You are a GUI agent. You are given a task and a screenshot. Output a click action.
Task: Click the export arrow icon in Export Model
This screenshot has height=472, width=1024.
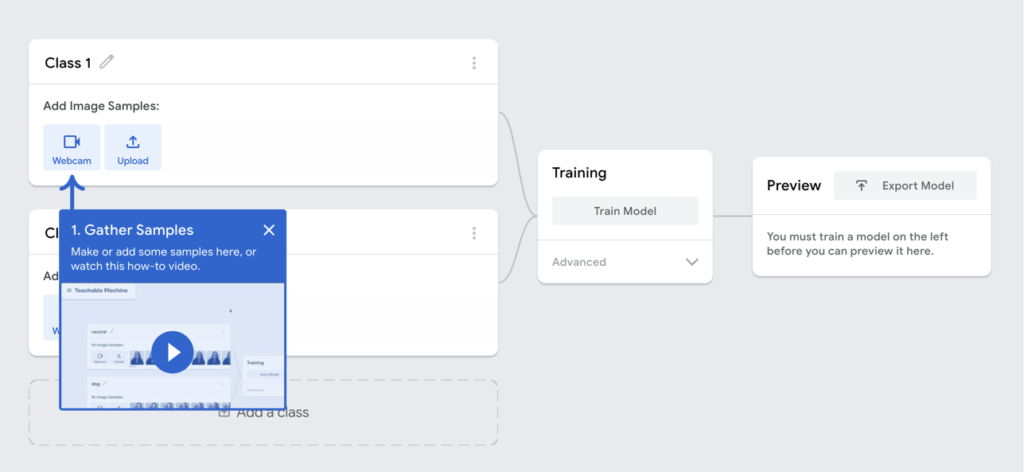pyautogui.click(x=861, y=186)
